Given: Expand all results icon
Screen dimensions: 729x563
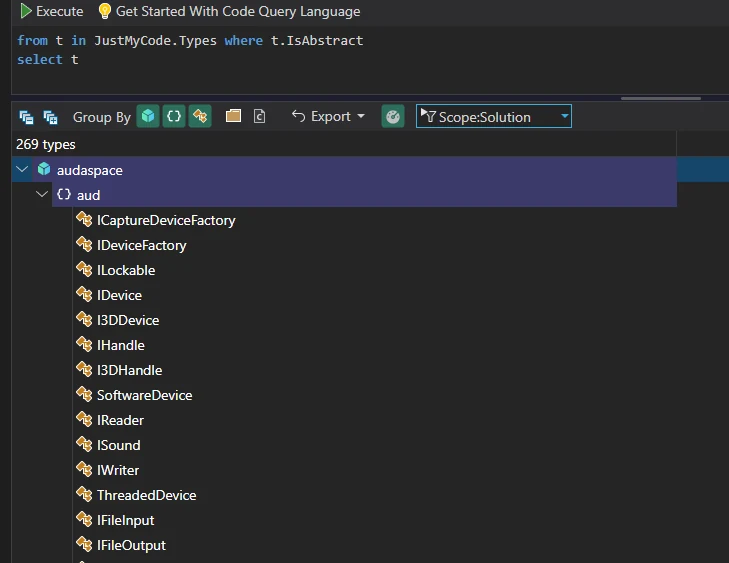Looking at the screenshot, I should tap(50, 117).
